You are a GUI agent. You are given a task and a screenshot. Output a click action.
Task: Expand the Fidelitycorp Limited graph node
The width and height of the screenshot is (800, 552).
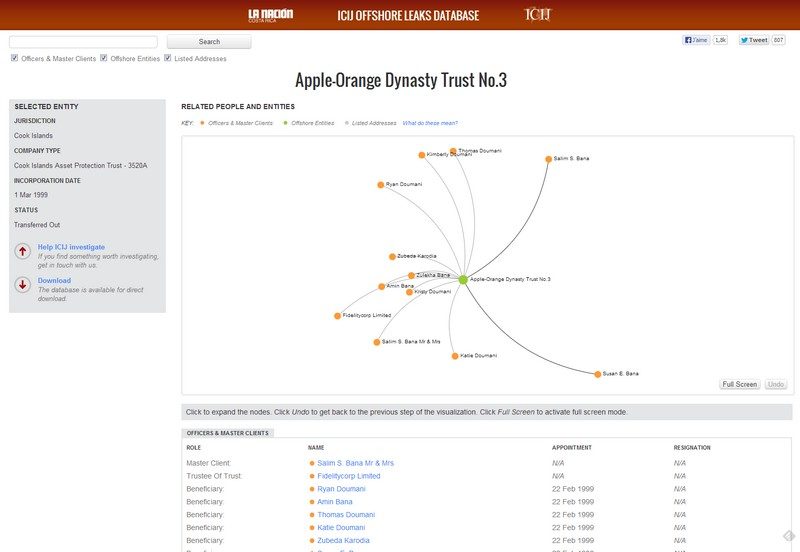pyautogui.click(x=337, y=316)
